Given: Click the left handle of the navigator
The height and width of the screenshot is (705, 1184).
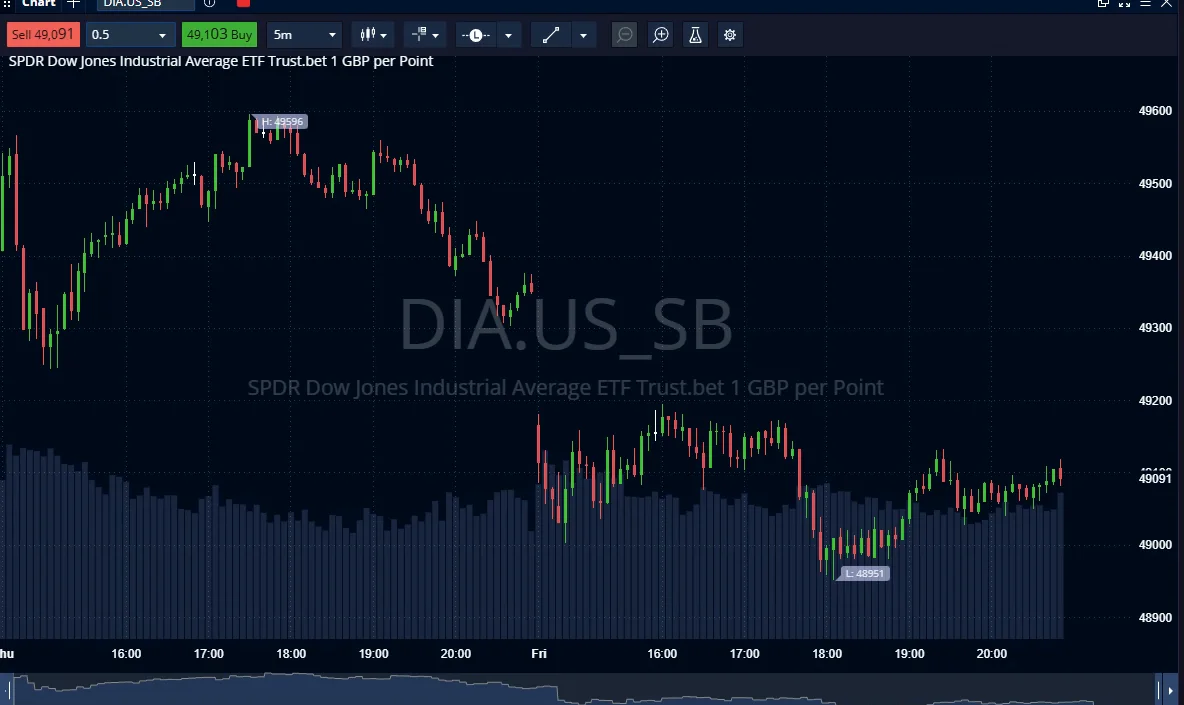Looking at the screenshot, I should pyautogui.click(x=10, y=690).
